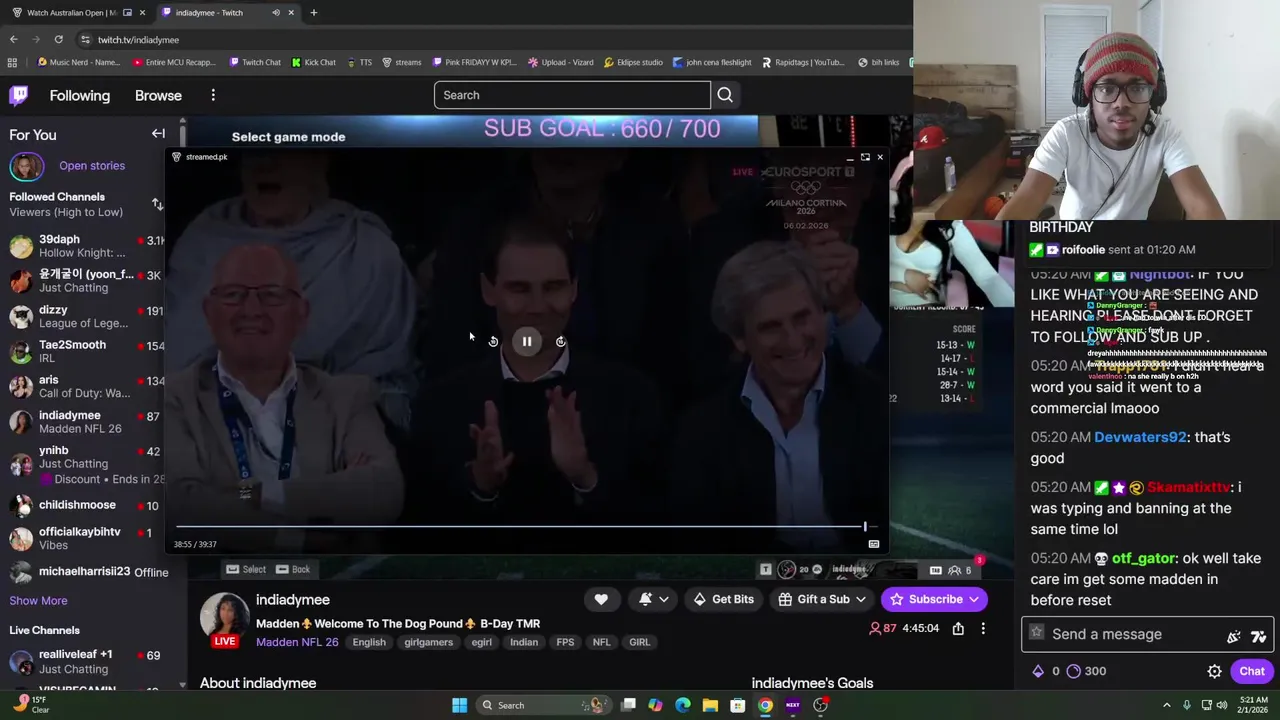
Task: Click the indiadymee avatar picture
Action: [x=224, y=614]
